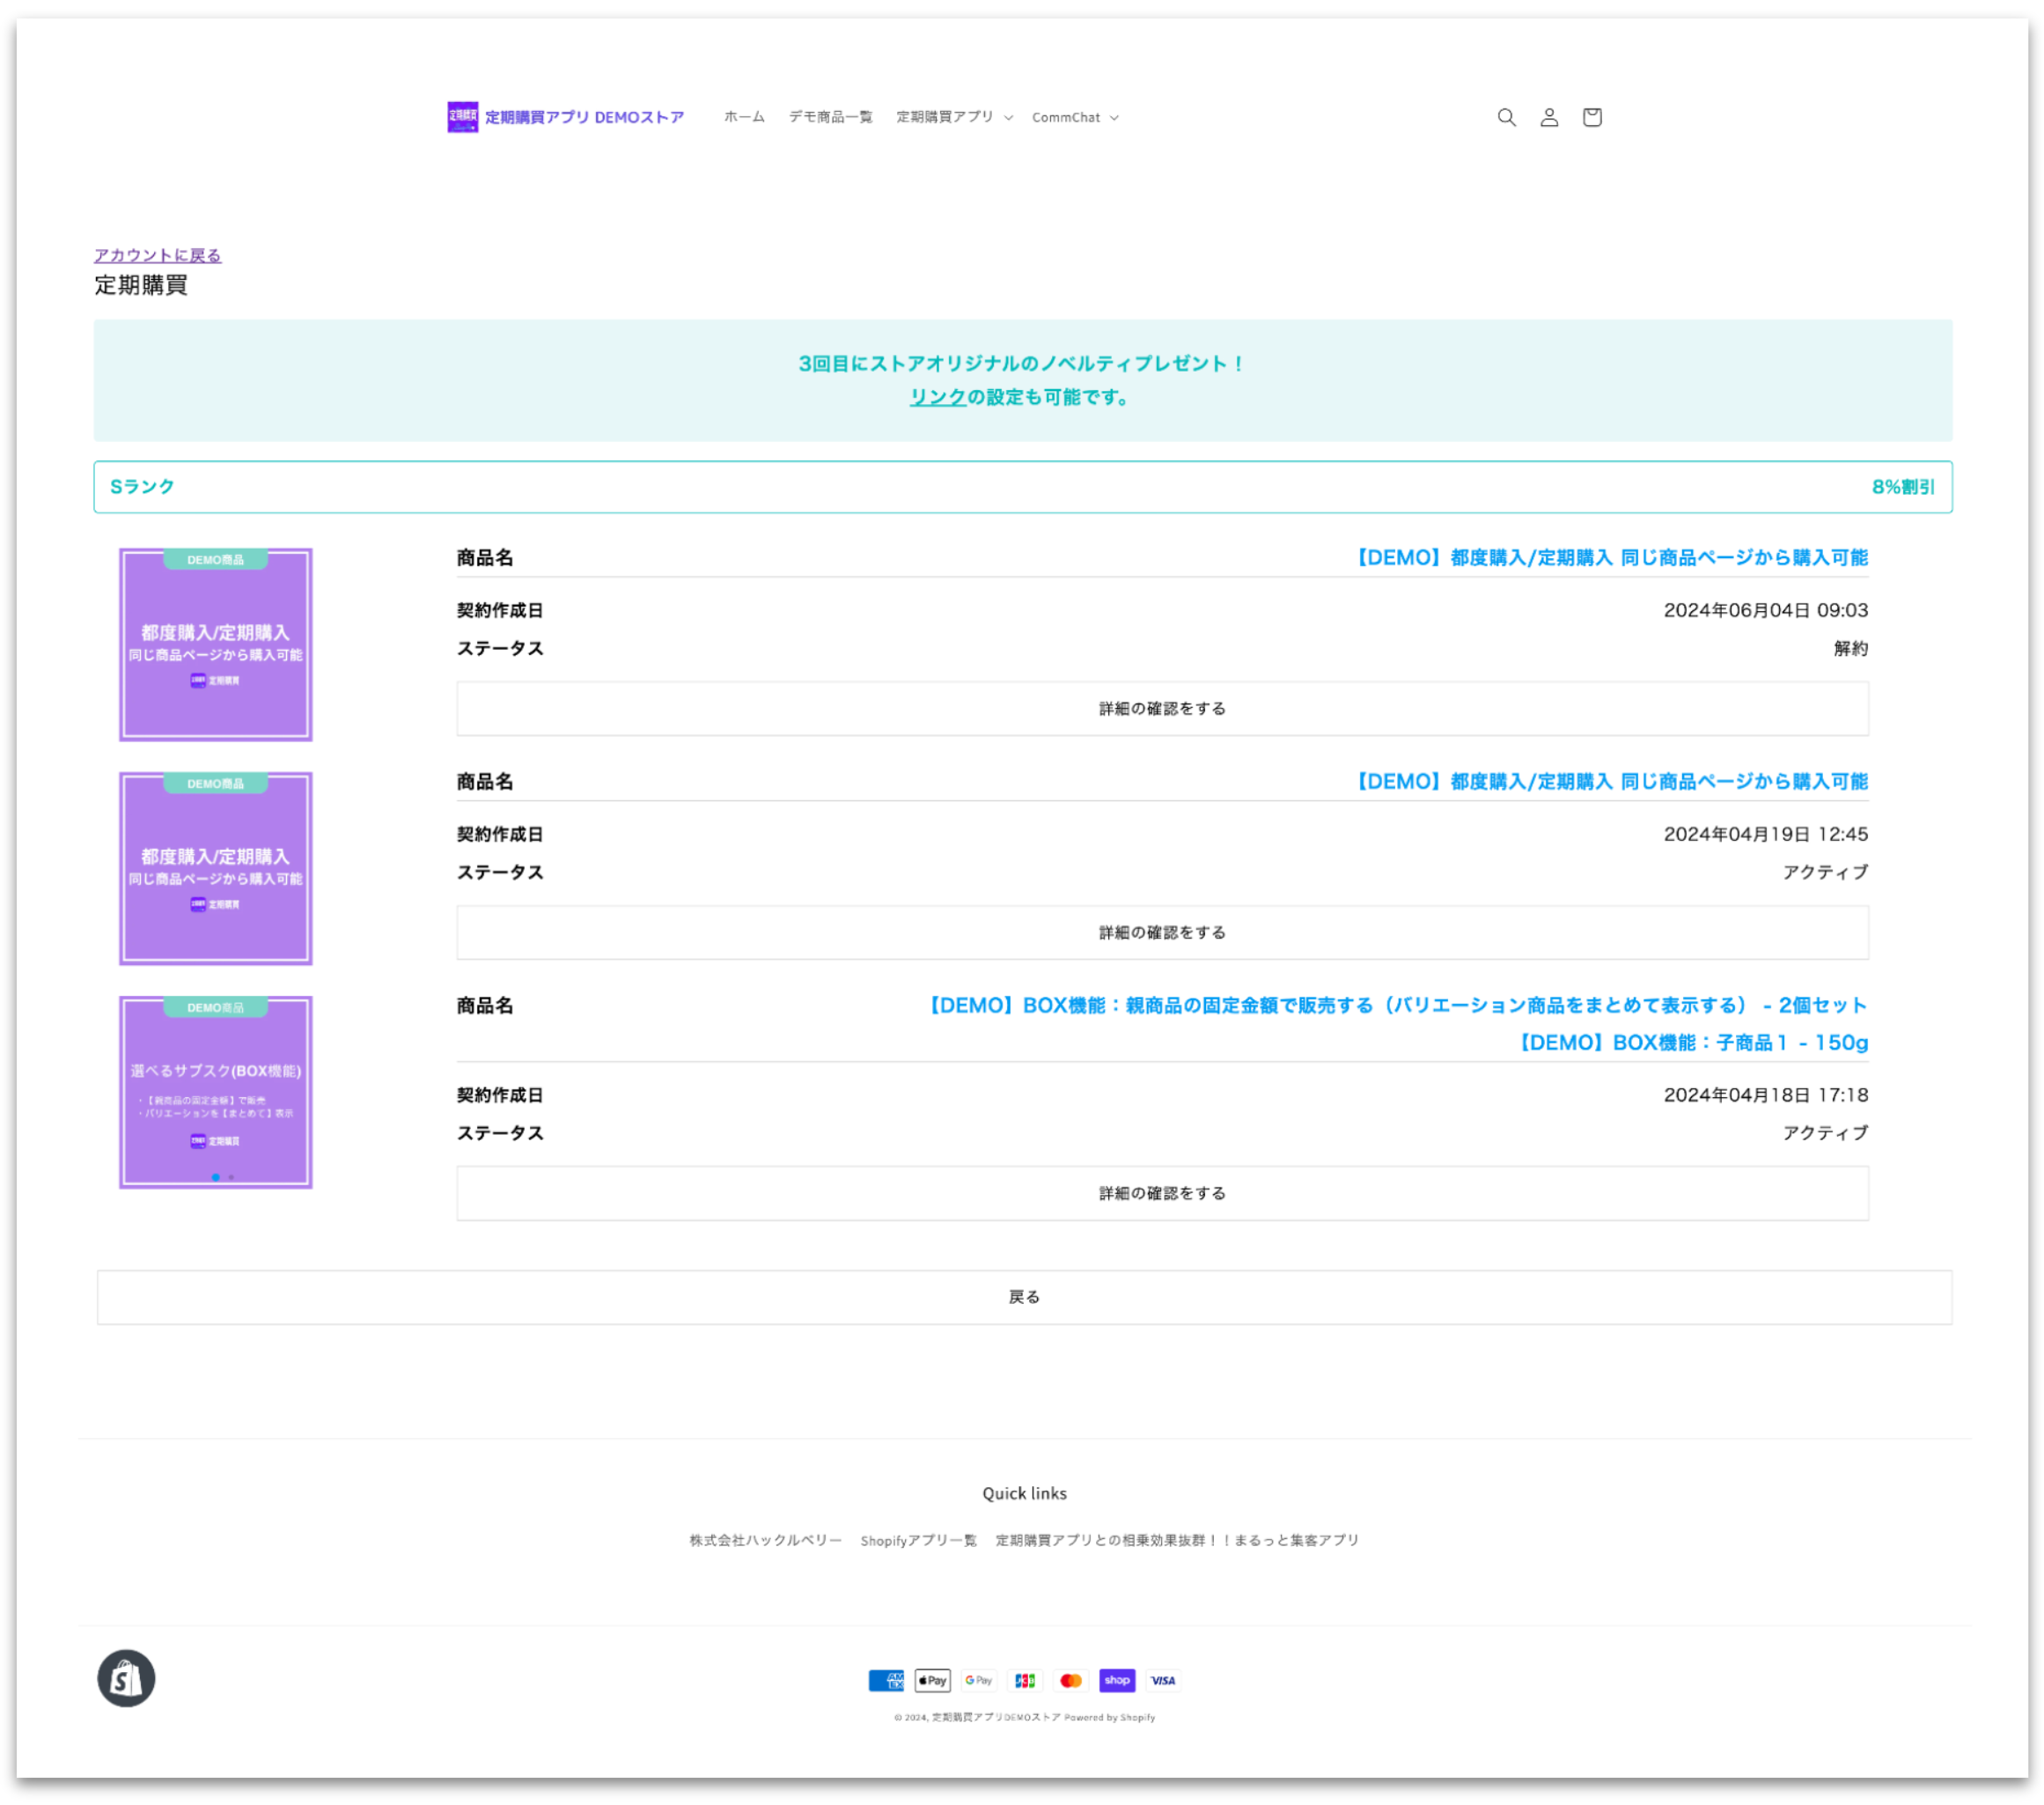Image resolution: width=2044 pixels, height=1805 pixels.
Task: Click the Visa payment icon
Action: pyautogui.click(x=1163, y=1680)
